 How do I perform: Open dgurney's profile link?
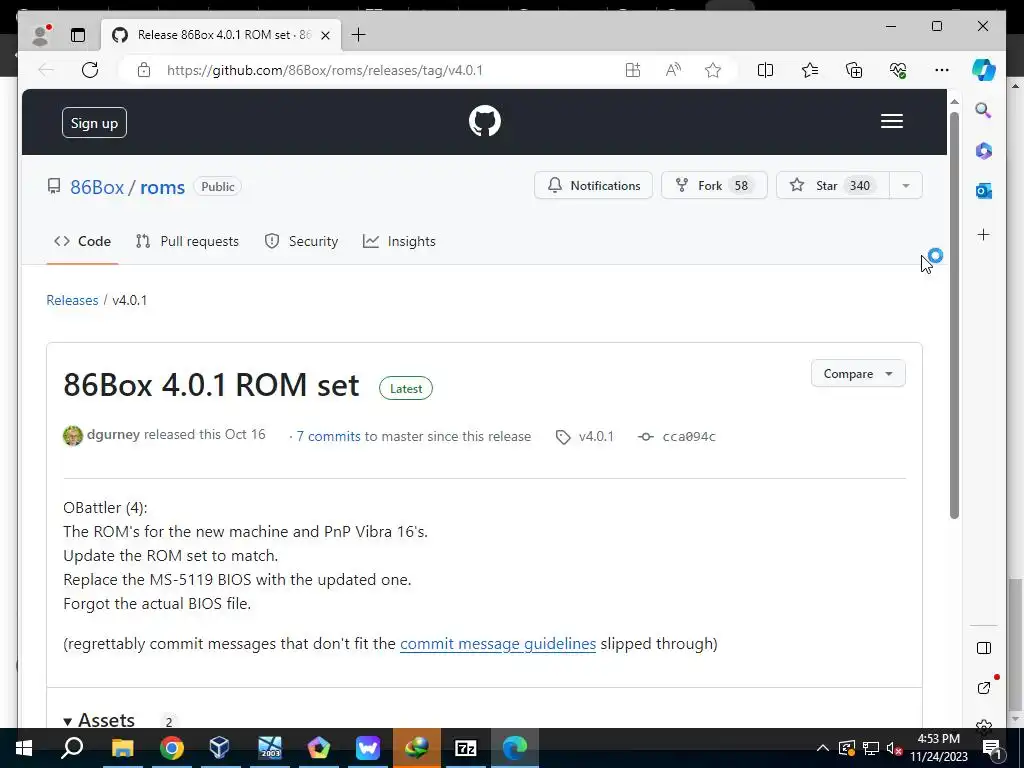(x=113, y=435)
